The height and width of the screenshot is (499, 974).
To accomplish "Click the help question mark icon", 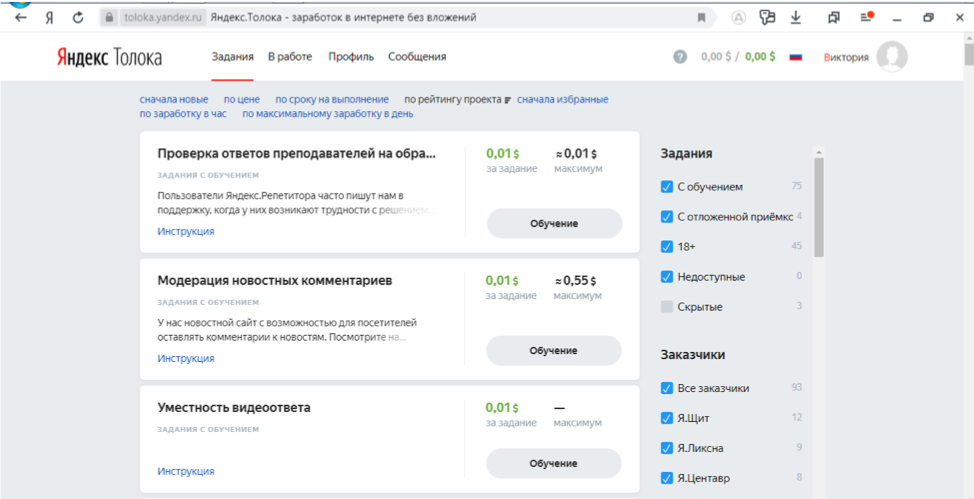I will tap(680, 57).
